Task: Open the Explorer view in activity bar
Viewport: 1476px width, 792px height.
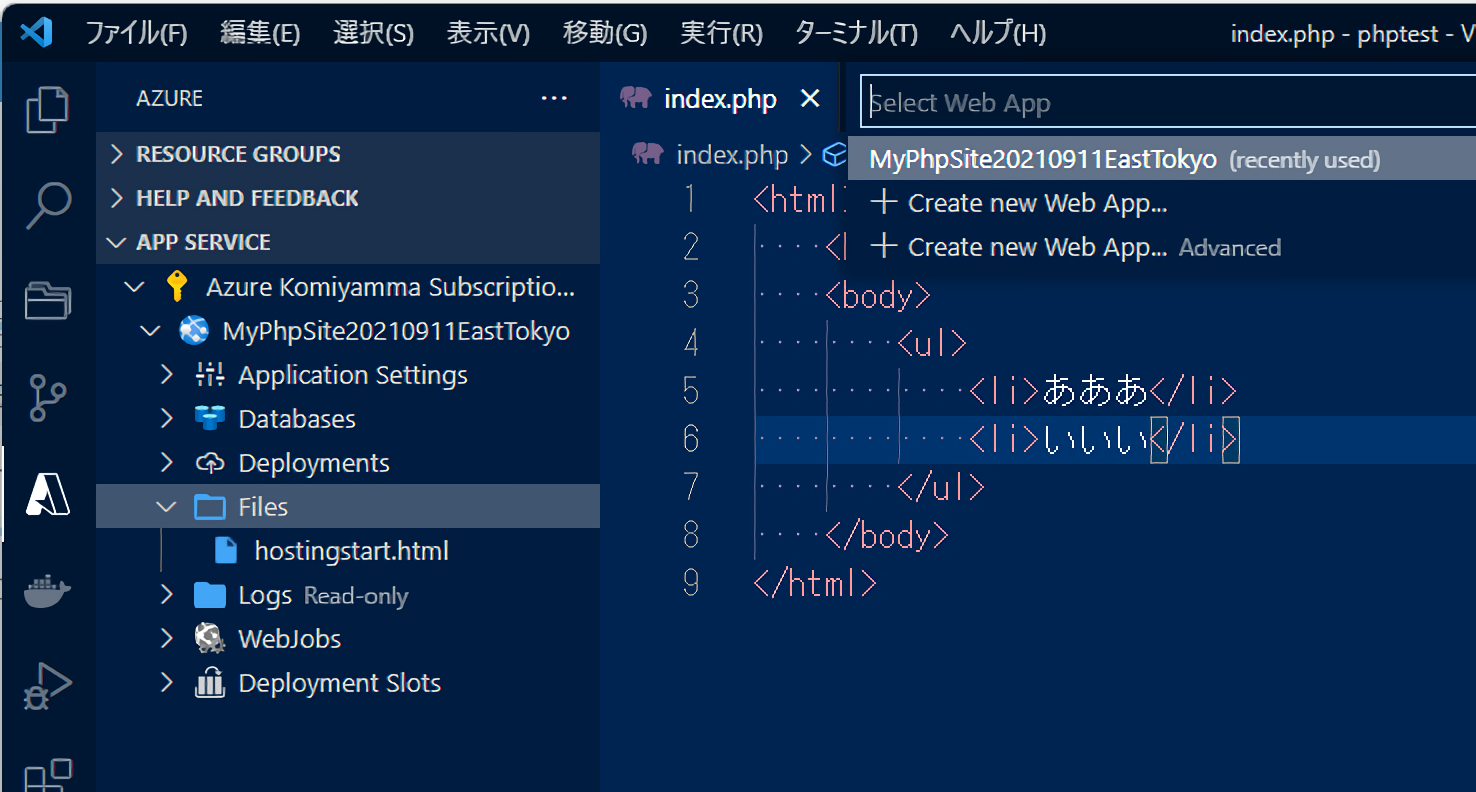Action: point(48,110)
